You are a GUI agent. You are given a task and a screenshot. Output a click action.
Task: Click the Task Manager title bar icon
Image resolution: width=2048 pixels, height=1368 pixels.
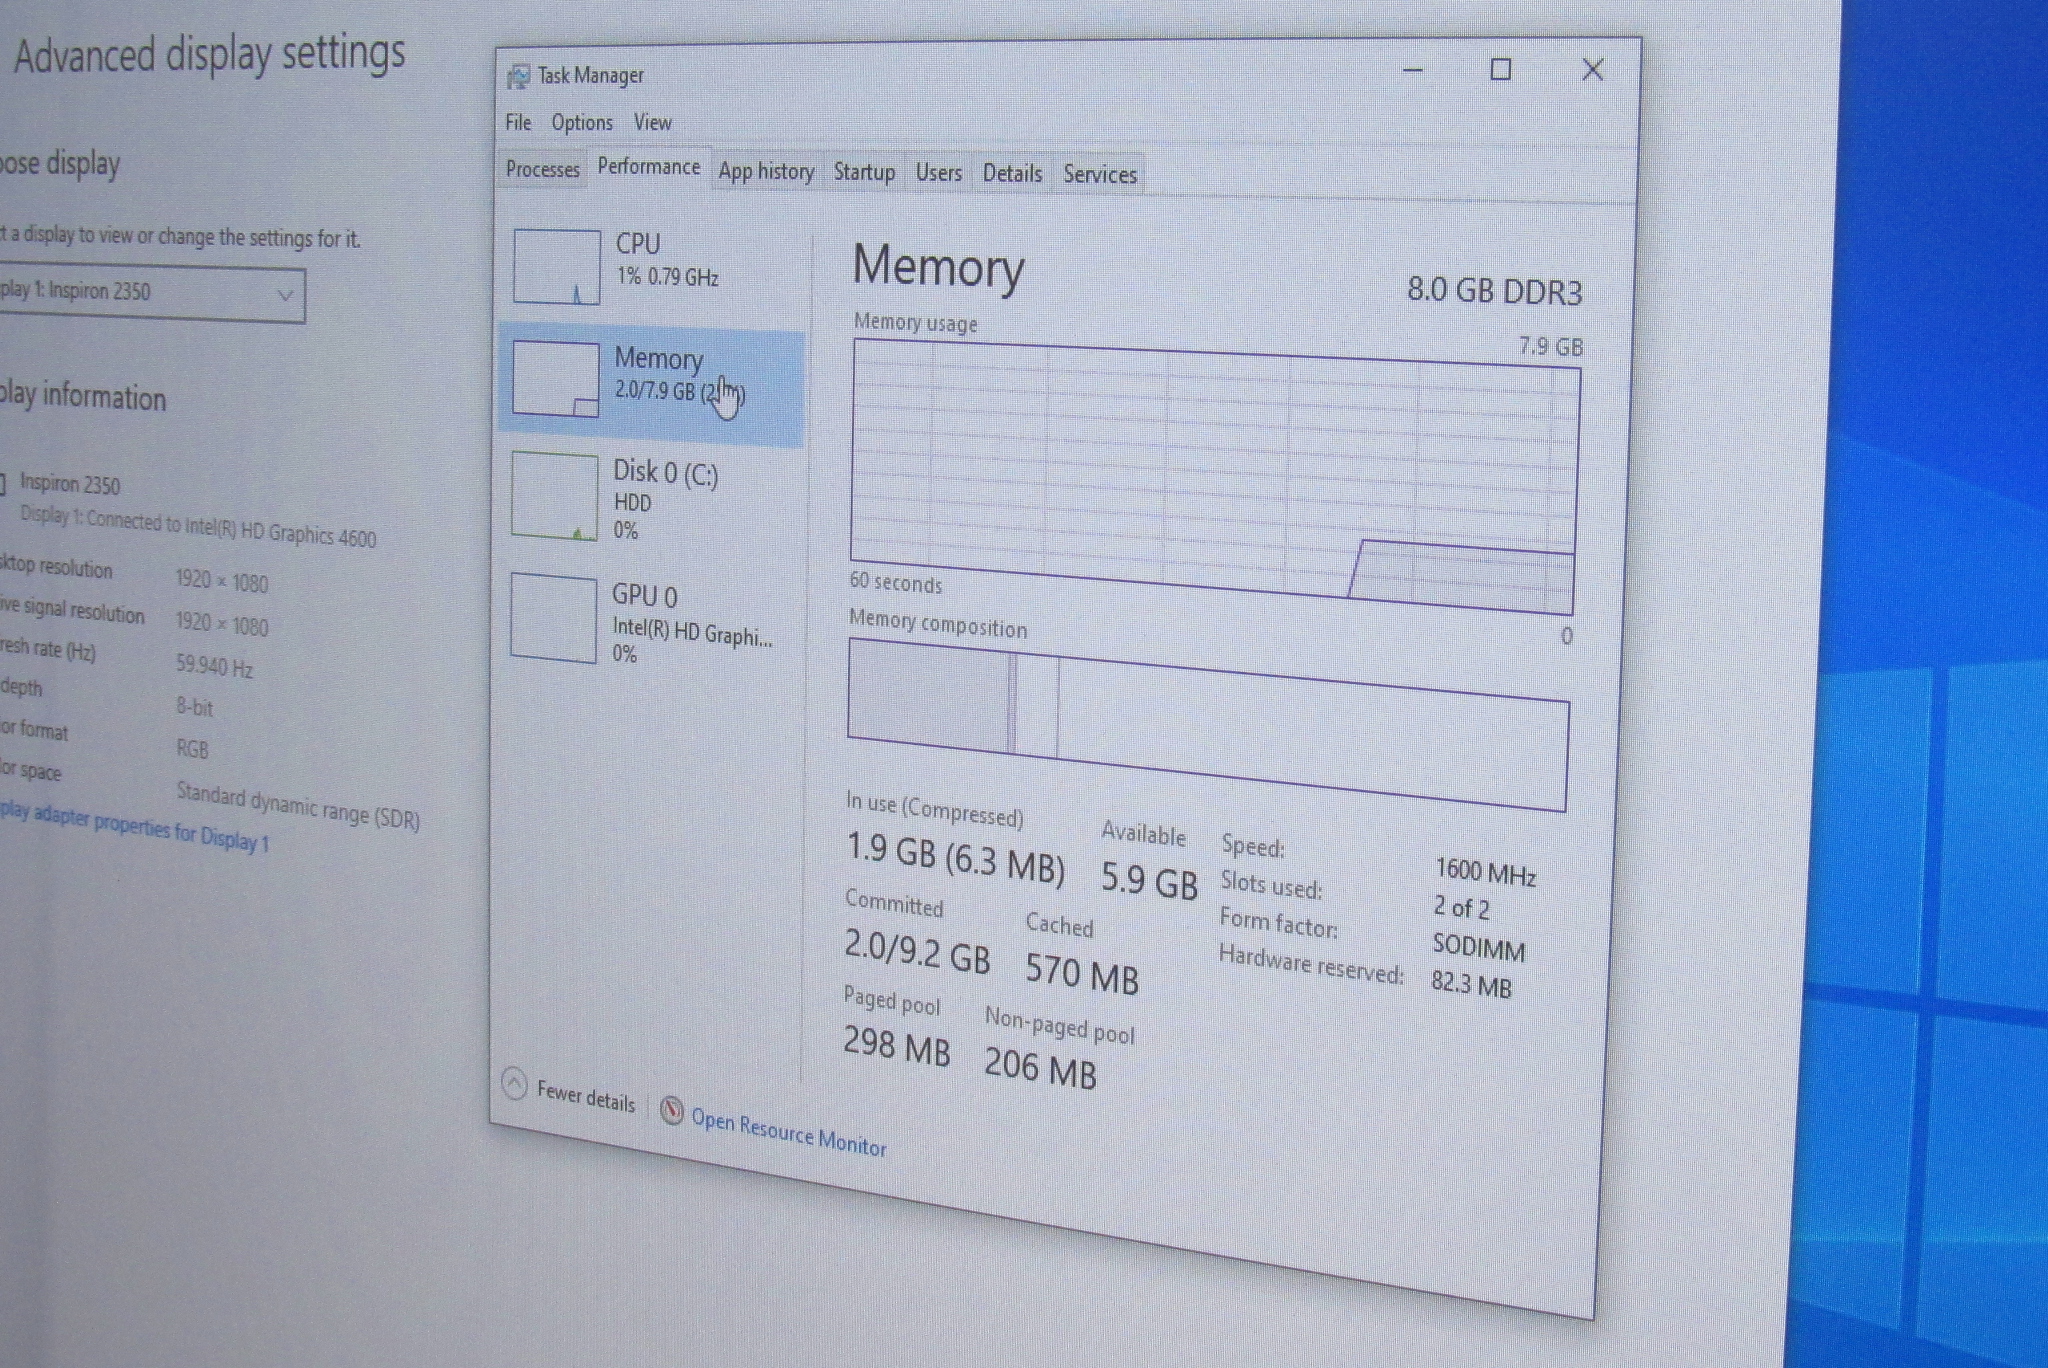click(x=518, y=76)
